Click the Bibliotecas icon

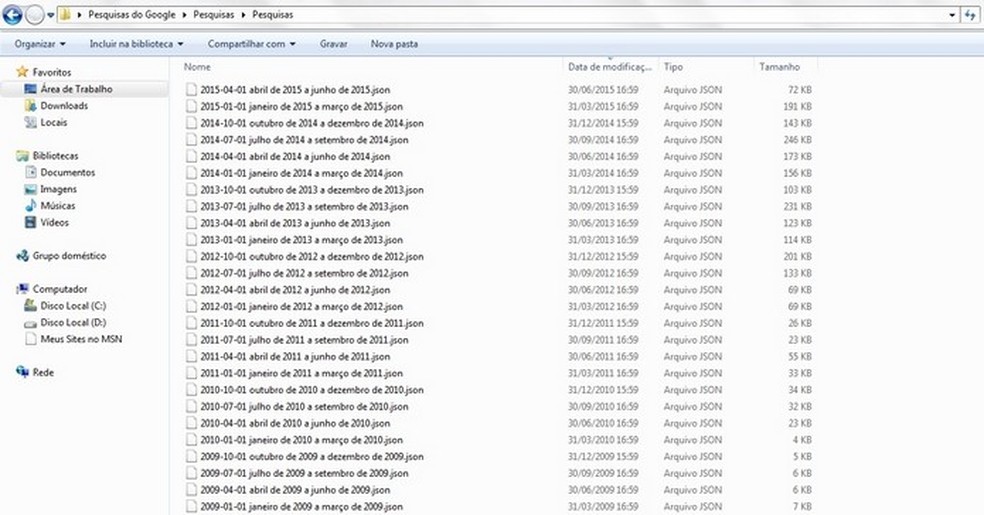(x=23, y=156)
